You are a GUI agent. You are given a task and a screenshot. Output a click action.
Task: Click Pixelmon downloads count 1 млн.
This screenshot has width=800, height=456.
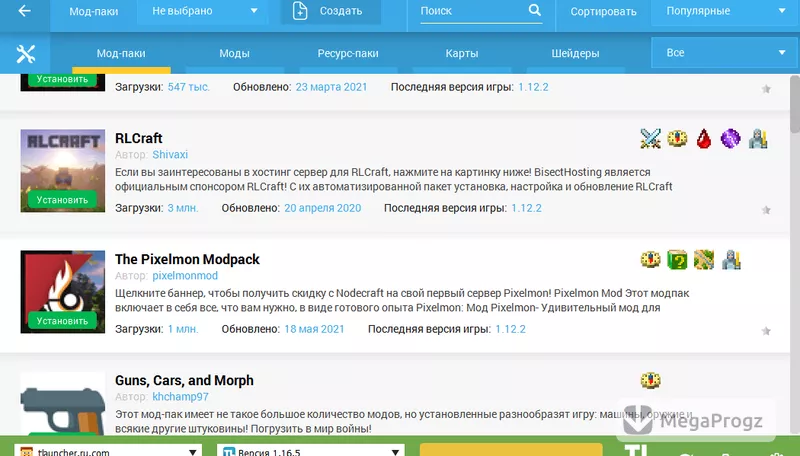coord(183,329)
